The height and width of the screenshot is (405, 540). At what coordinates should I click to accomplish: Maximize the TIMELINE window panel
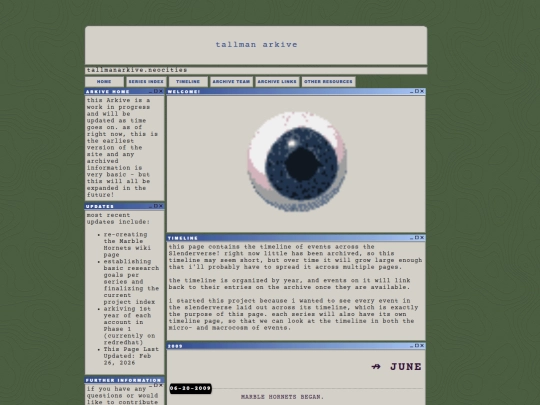coord(417,238)
